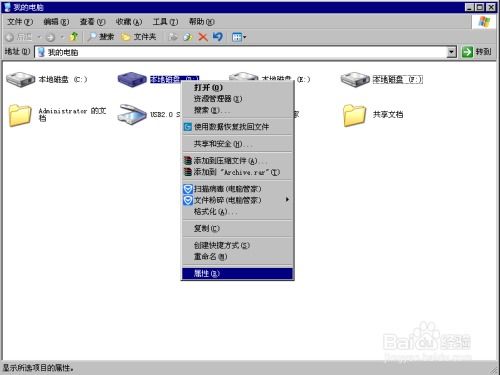Screen dimensions: 500x375
Task: Open the Views dropdown in toolbar
Action: click(x=239, y=37)
